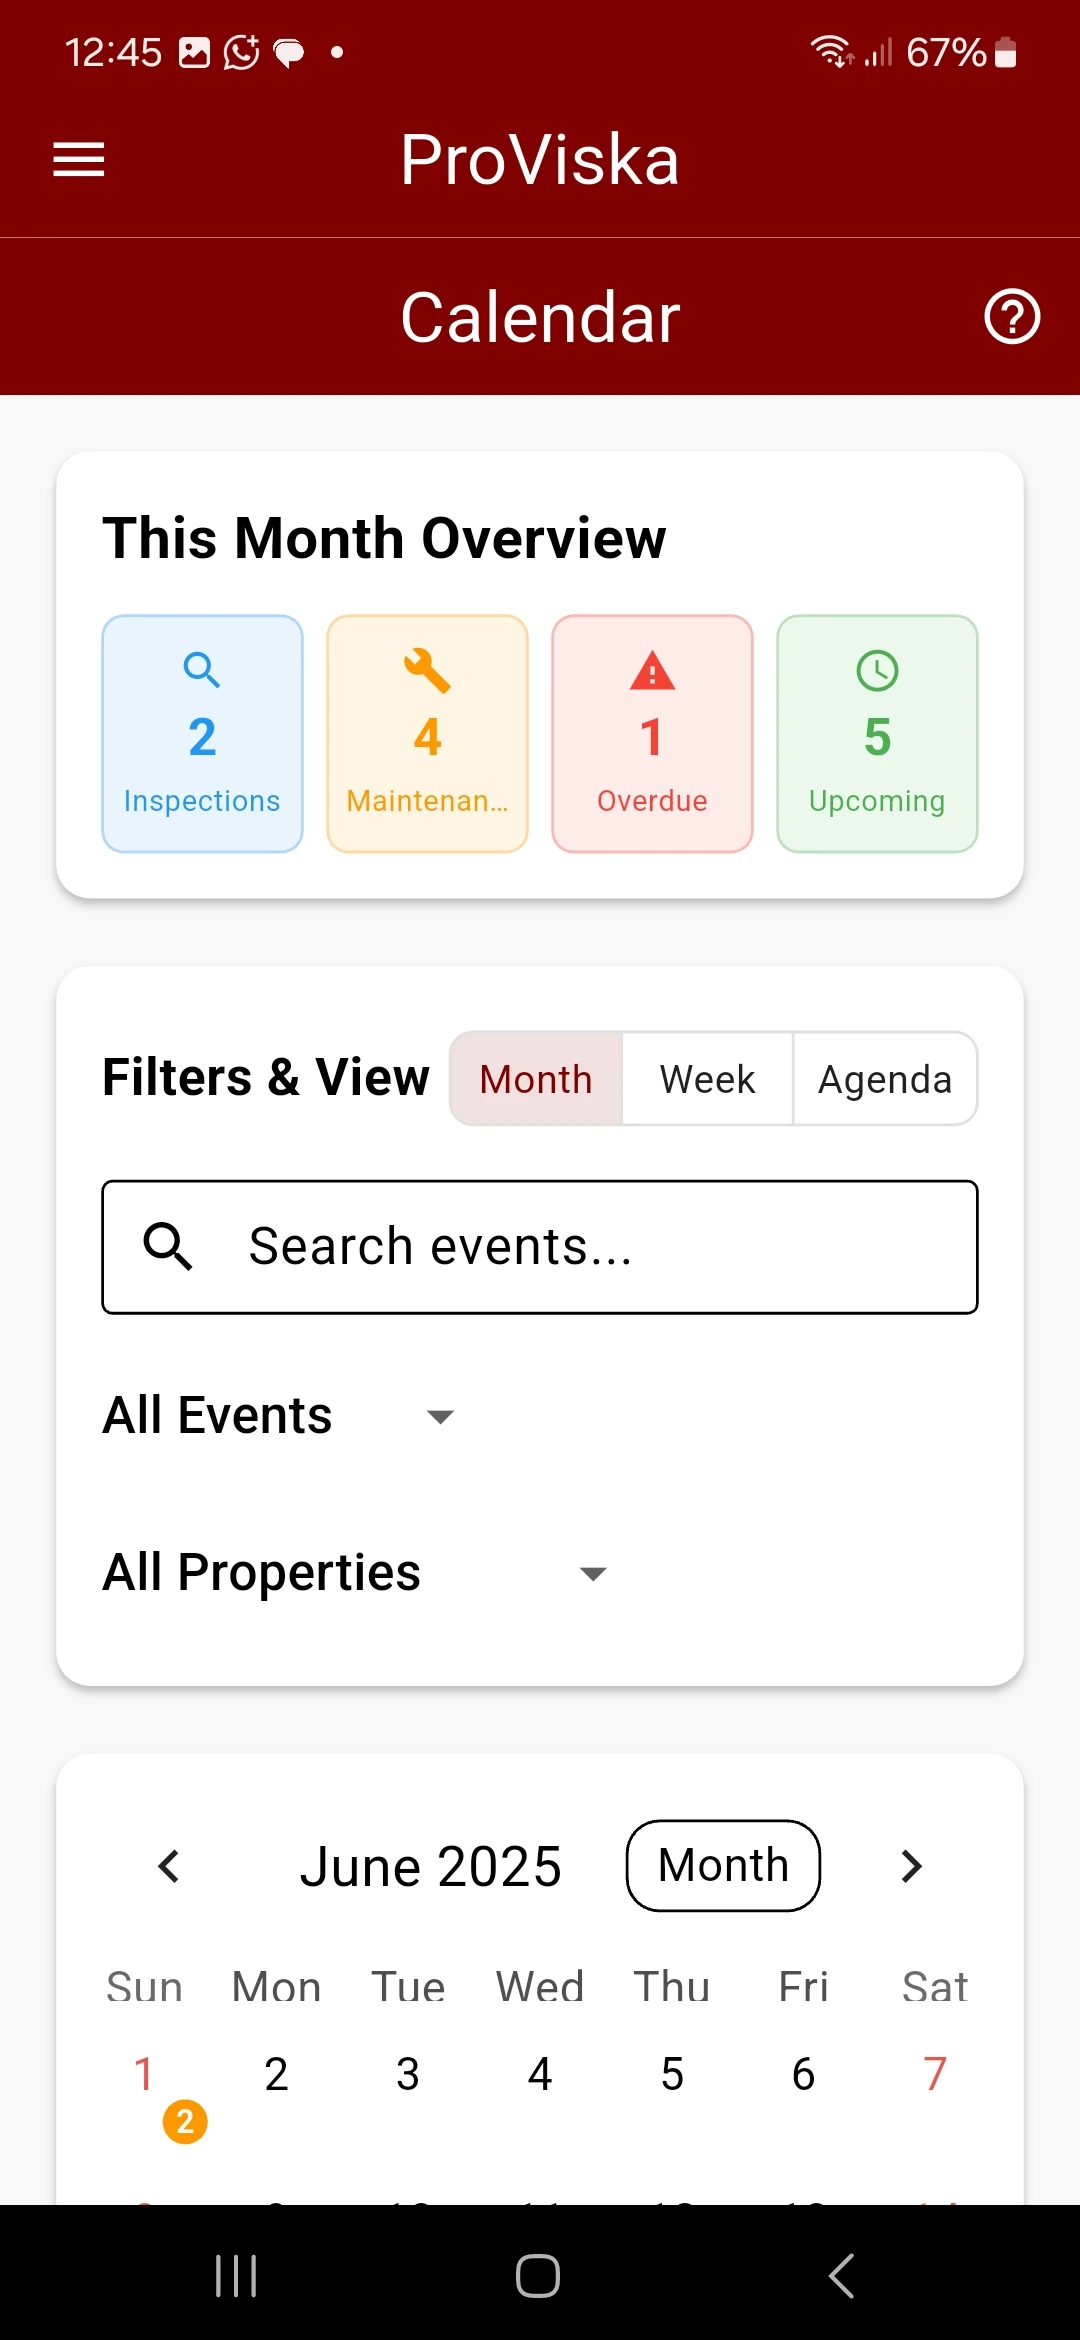Tap the calendar help question icon

[1012, 317]
